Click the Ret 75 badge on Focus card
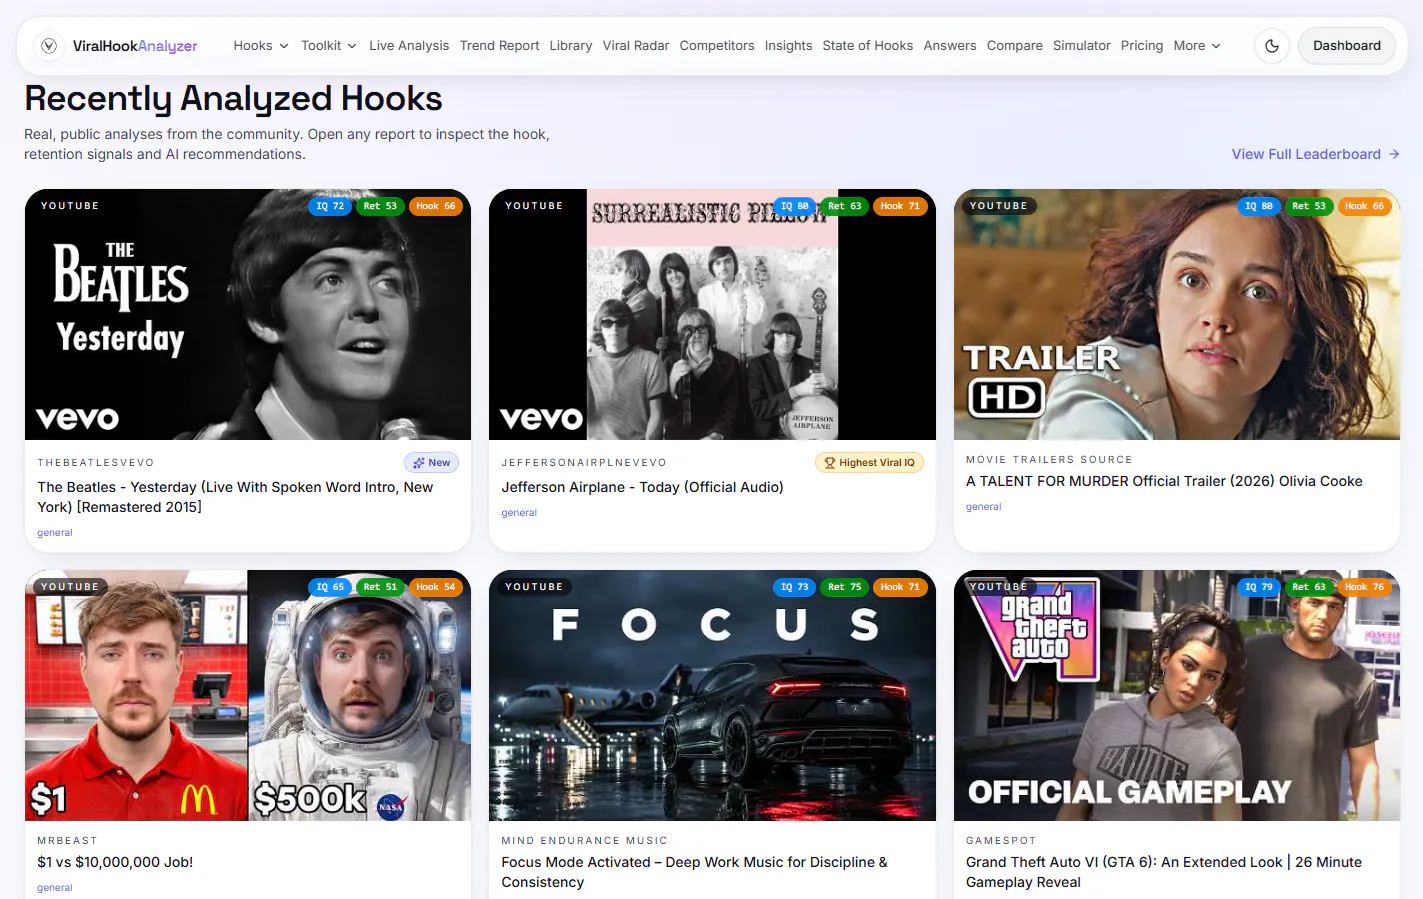The image size is (1423, 899). (844, 587)
